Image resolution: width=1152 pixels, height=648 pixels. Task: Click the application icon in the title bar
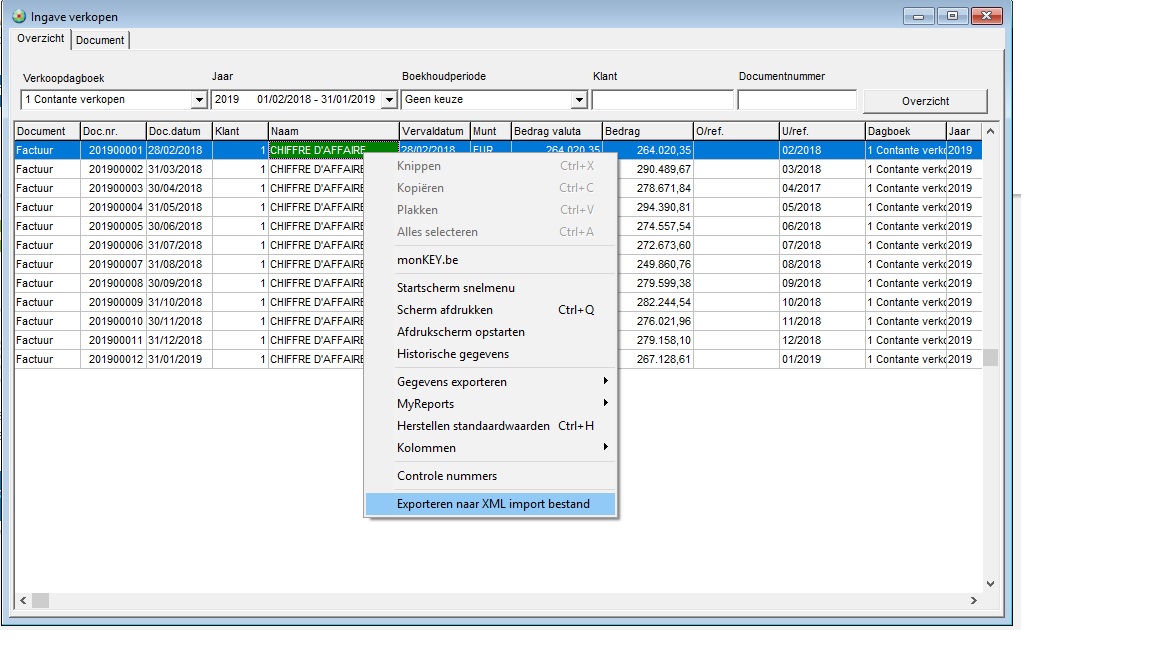18,16
